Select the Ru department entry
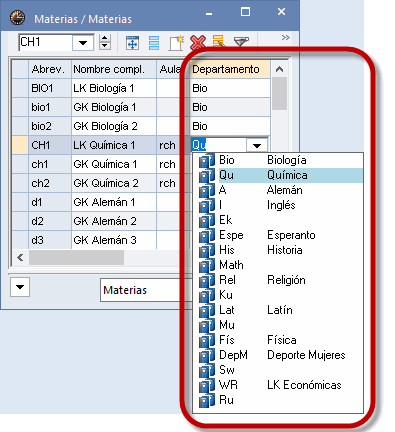Screen dimensions: 395x432 point(278,400)
